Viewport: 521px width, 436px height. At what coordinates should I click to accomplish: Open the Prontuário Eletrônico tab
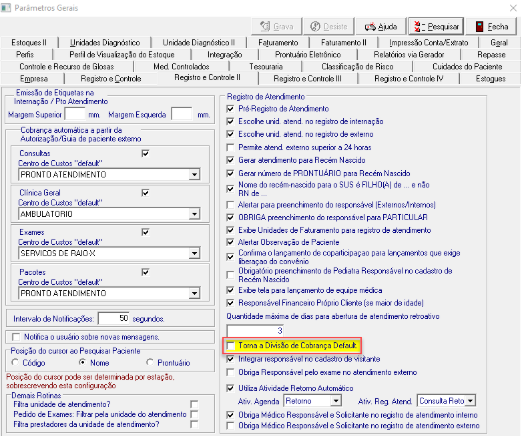pyautogui.click(x=308, y=55)
